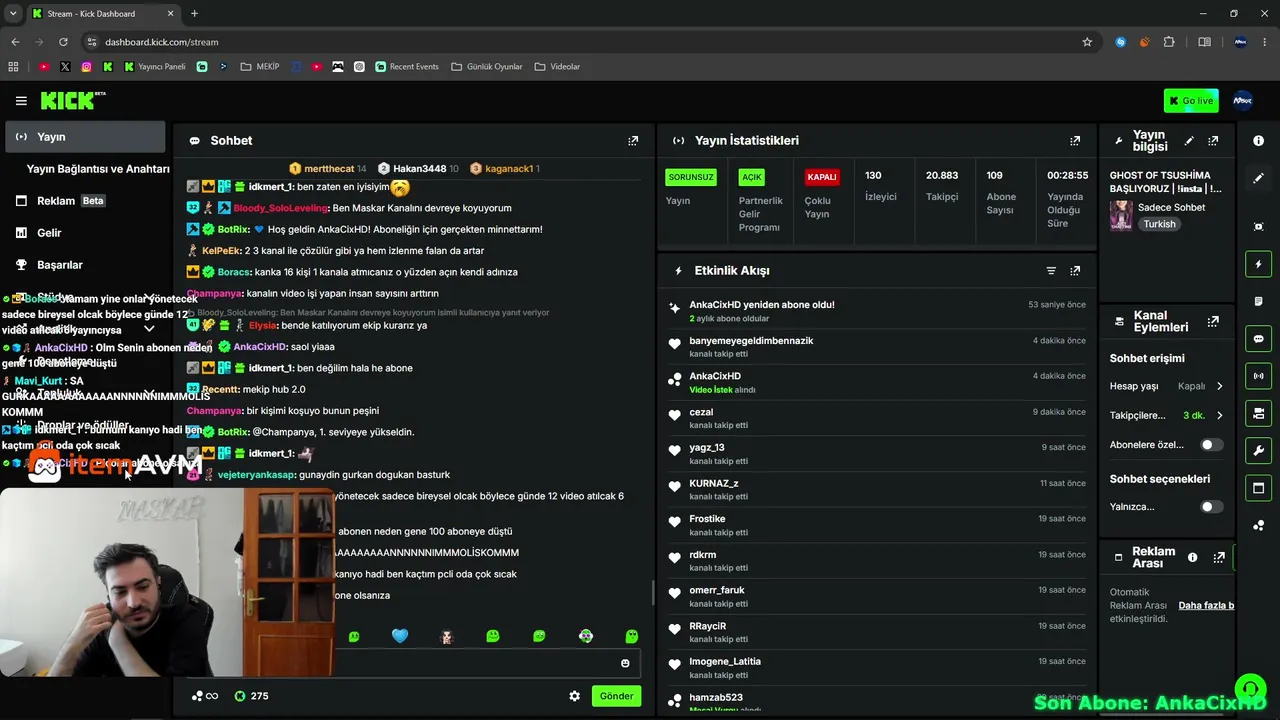Click the Go live button

click(1191, 100)
